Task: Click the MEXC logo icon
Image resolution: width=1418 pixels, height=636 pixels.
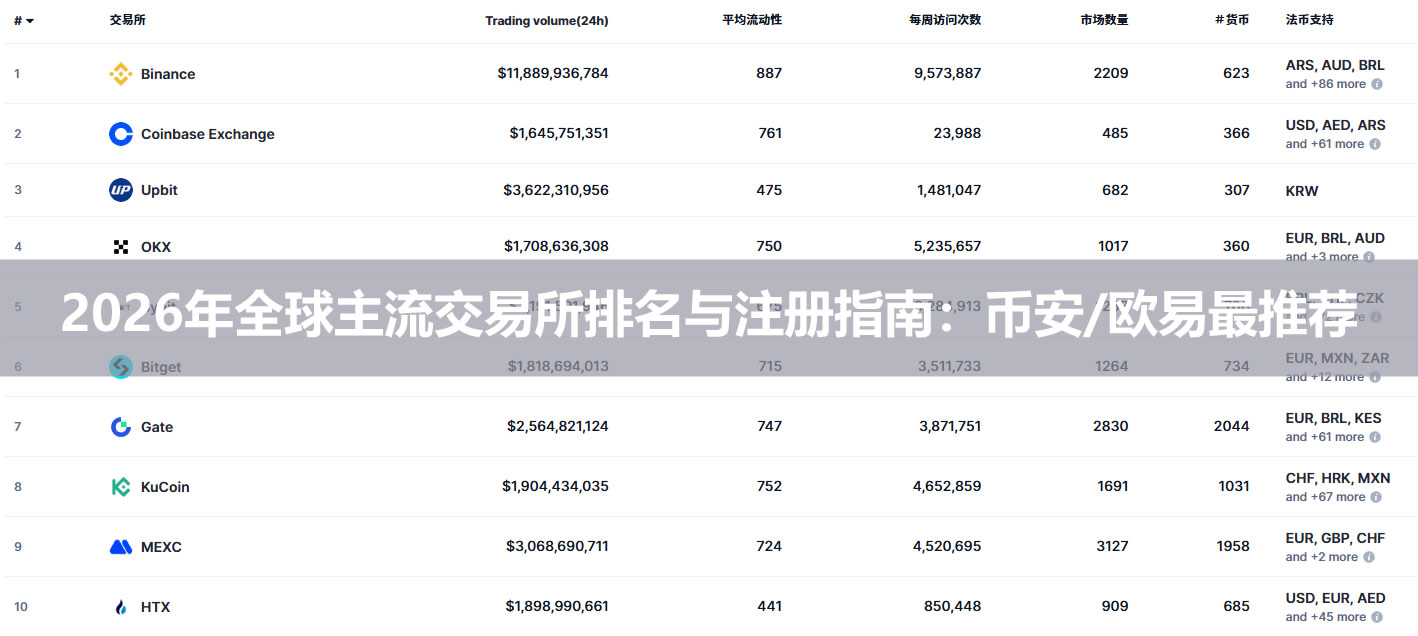Action: pos(121,547)
